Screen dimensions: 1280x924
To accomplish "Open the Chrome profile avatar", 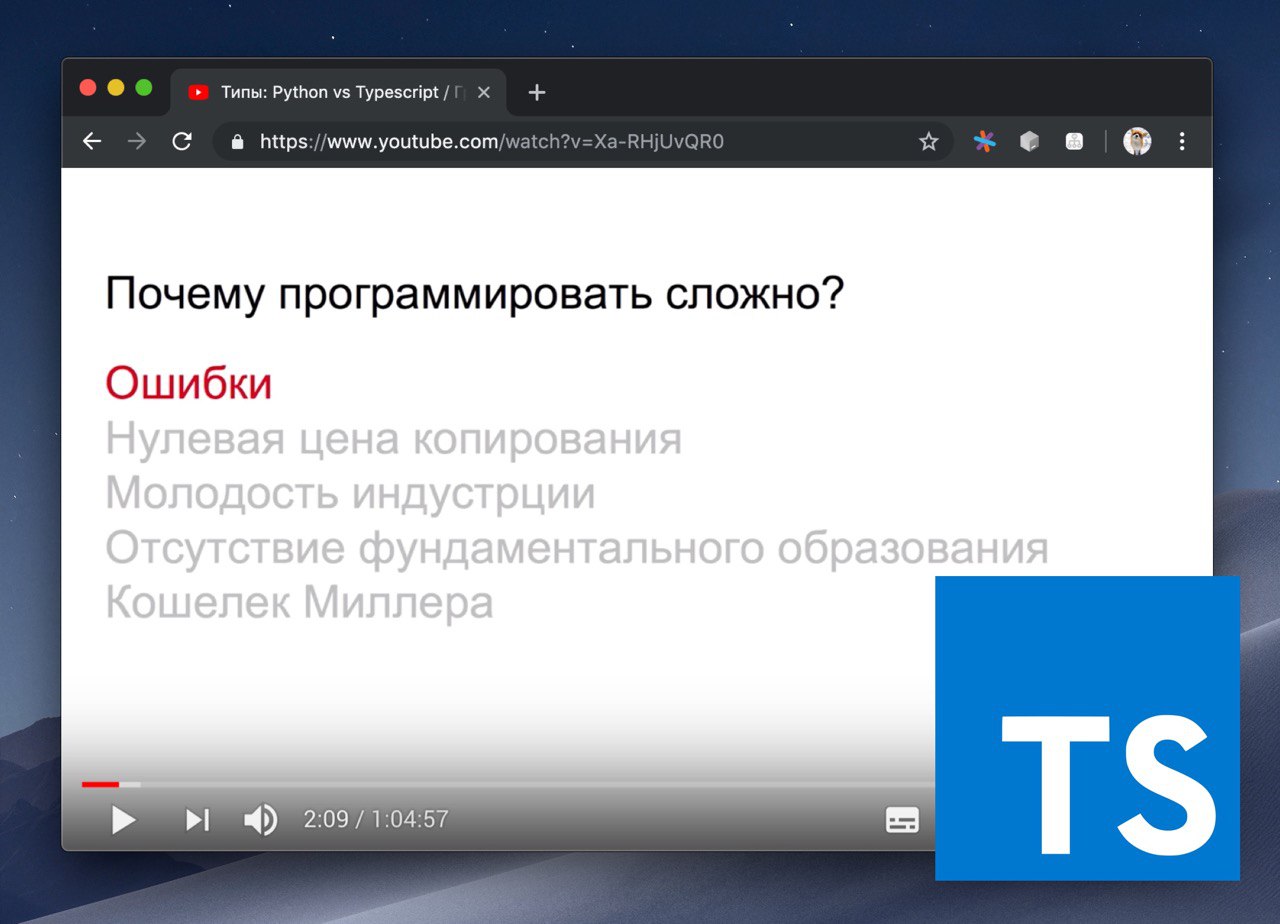I will 1137,142.
